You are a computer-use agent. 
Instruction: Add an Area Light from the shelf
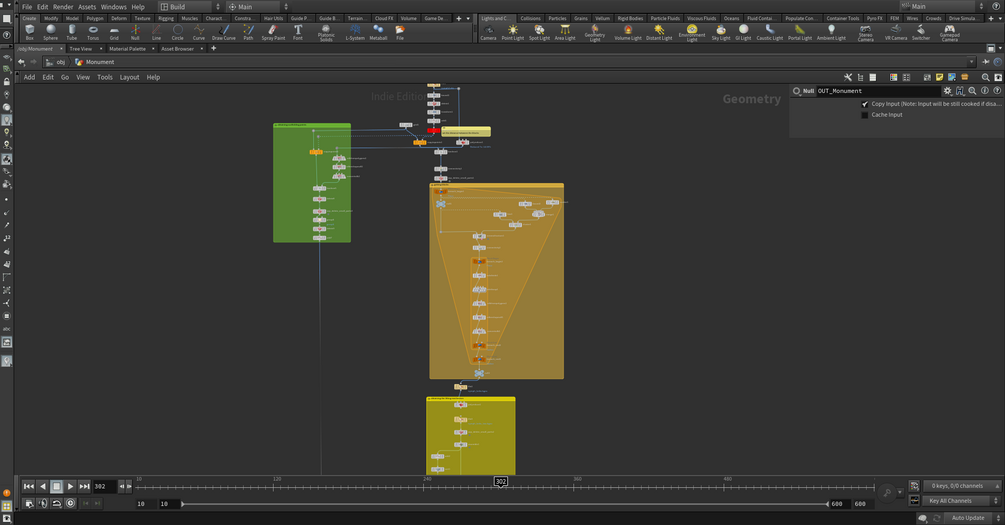(565, 33)
